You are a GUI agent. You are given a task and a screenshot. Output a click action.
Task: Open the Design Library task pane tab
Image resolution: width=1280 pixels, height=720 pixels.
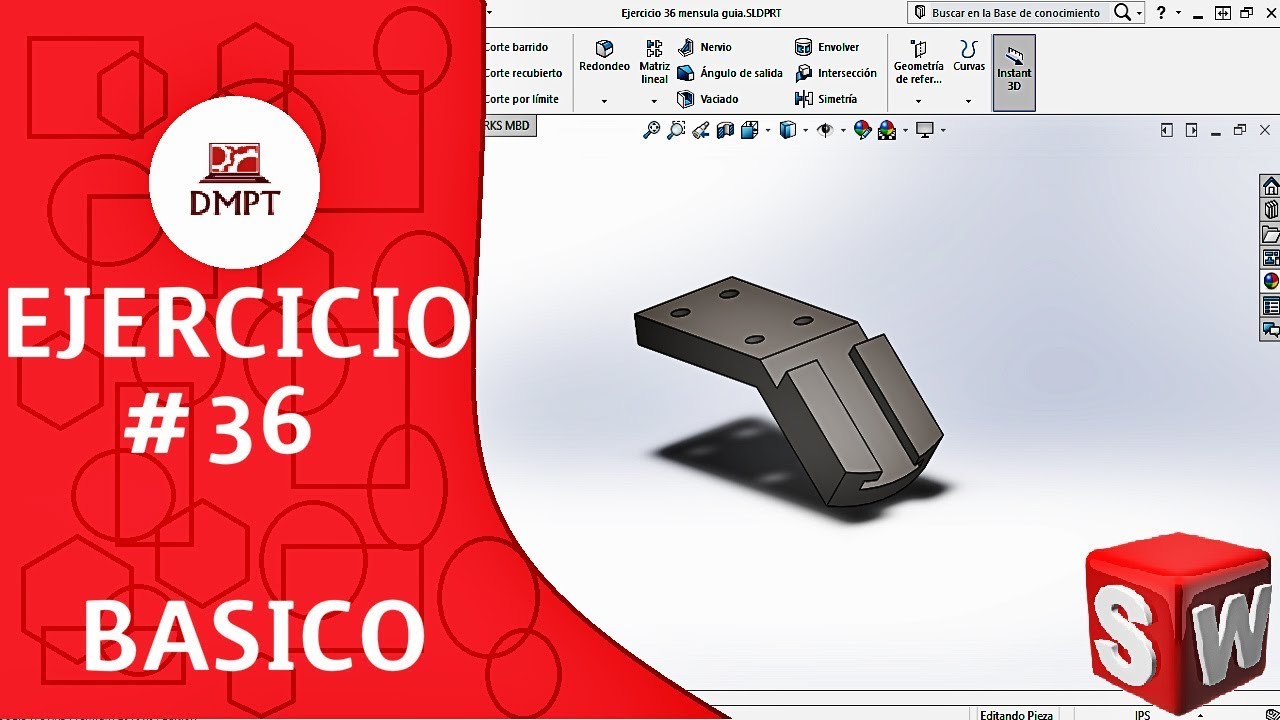1271,210
